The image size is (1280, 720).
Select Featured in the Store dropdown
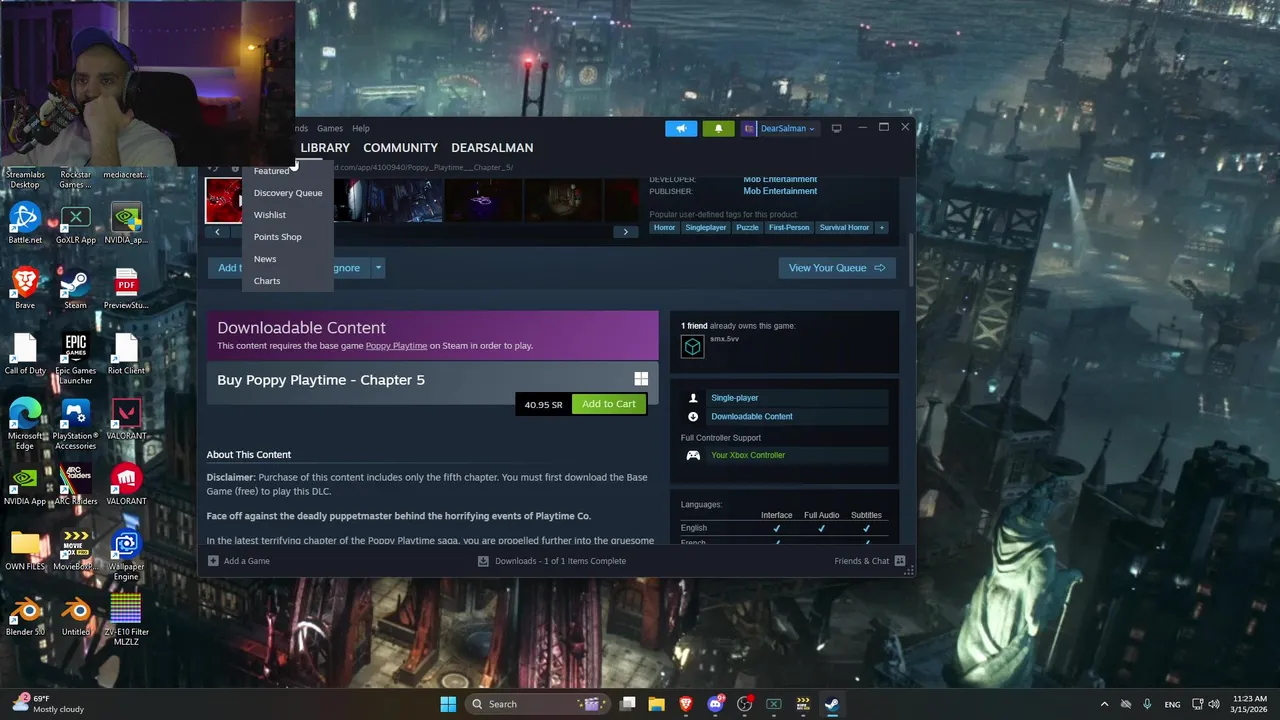[x=271, y=171]
